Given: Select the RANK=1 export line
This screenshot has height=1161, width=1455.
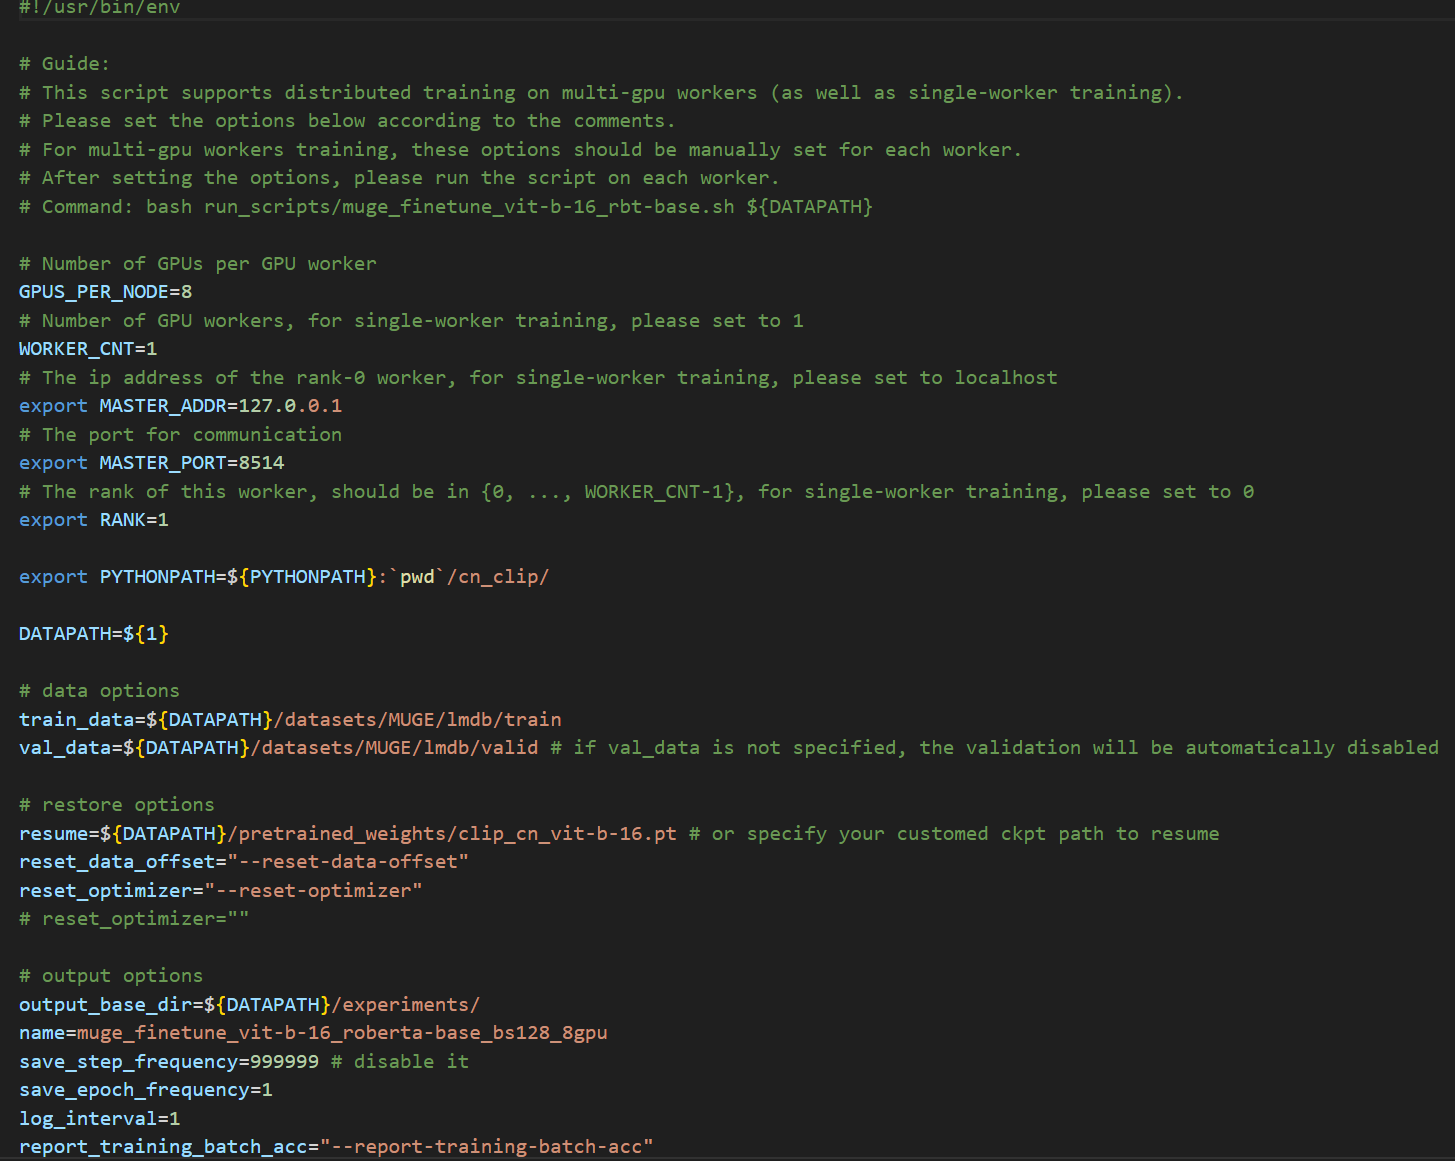Looking at the screenshot, I should pos(98,519).
